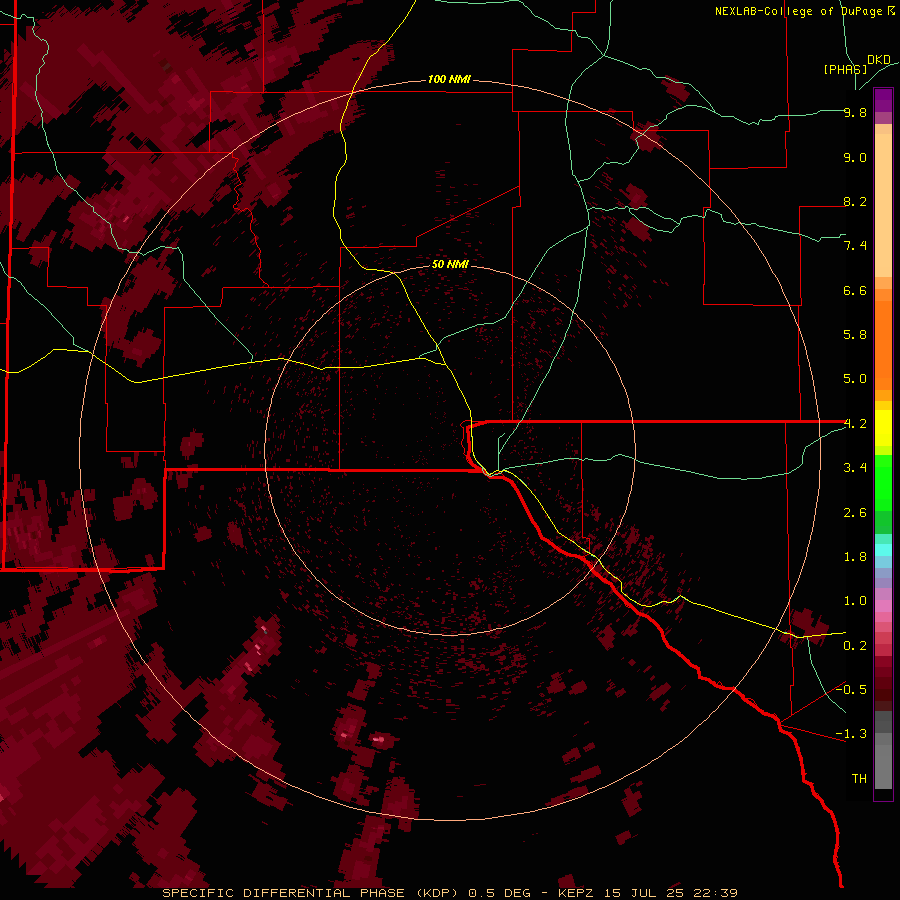900x900 pixels.
Task: Click the -1.3 scale label
Action: coord(851,734)
